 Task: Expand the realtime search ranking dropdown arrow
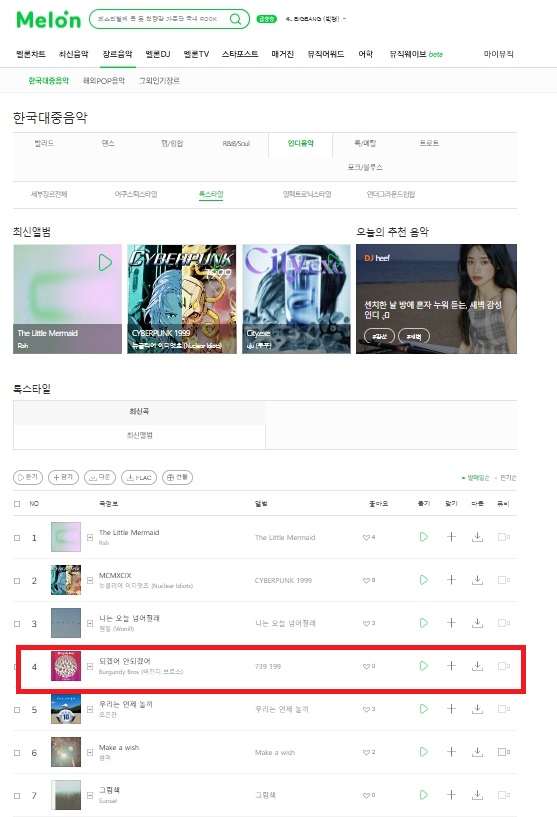344,19
